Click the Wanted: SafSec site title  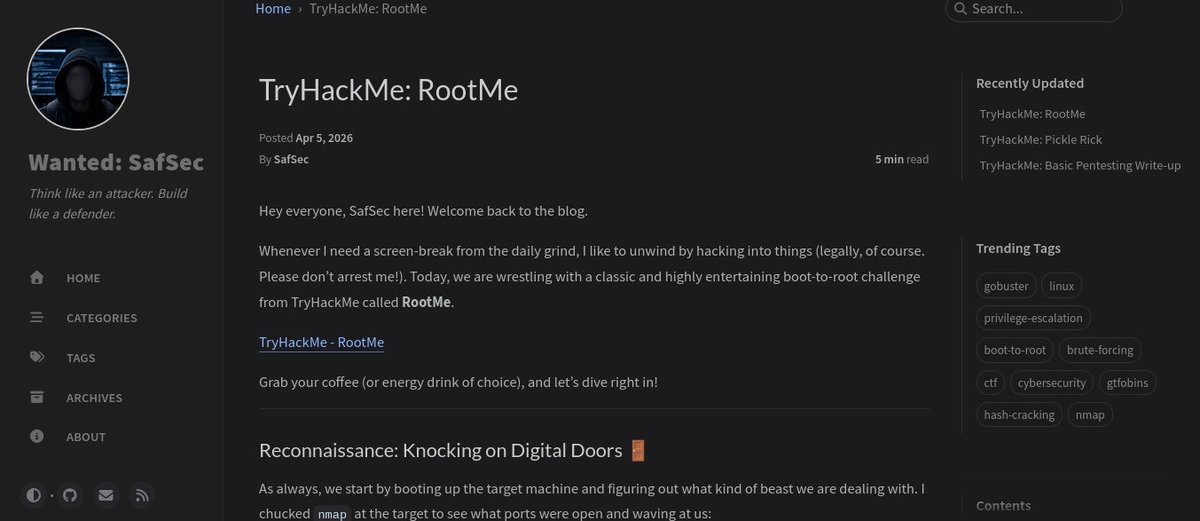116,162
